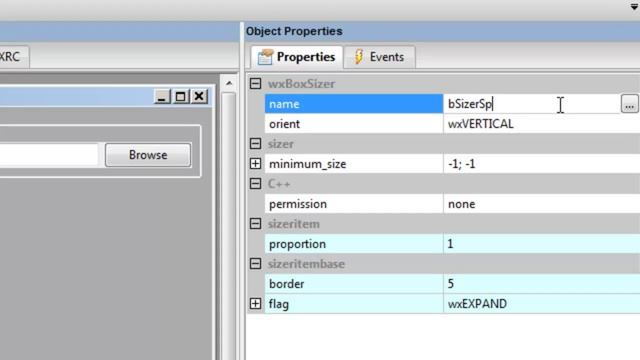The height and width of the screenshot is (360, 640).
Task: Collapse the wxBoxSizer category
Action: coord(256,84)
